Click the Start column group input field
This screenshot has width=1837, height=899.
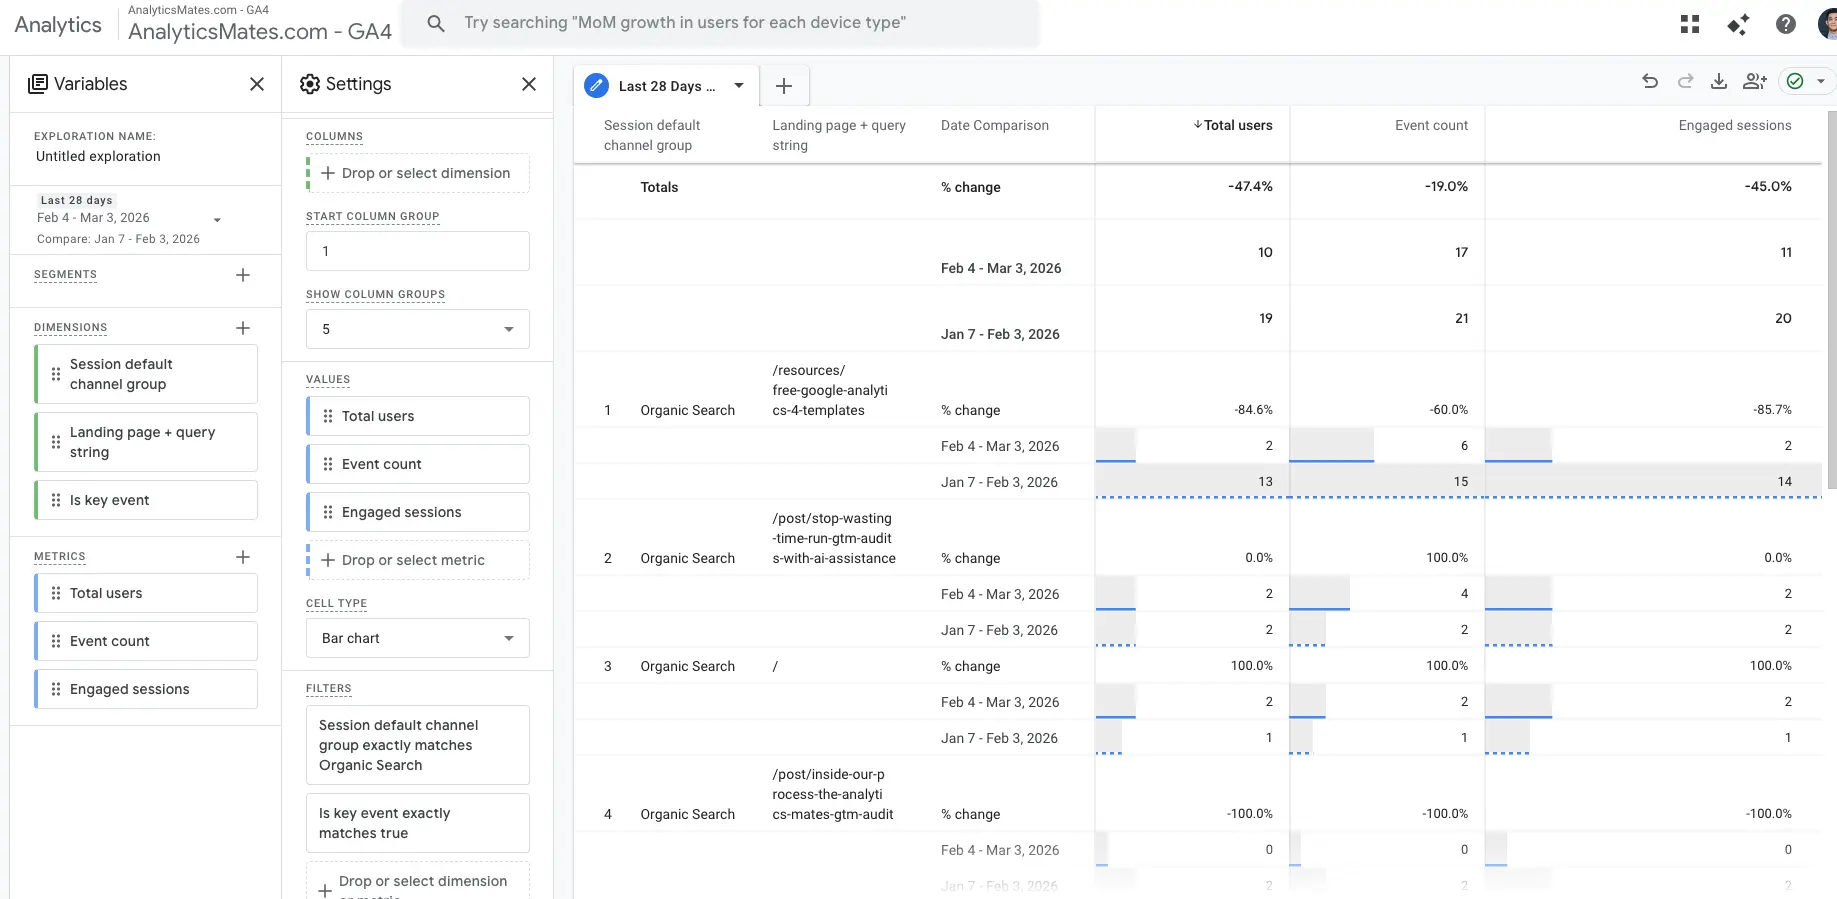[x=418, y=251]
